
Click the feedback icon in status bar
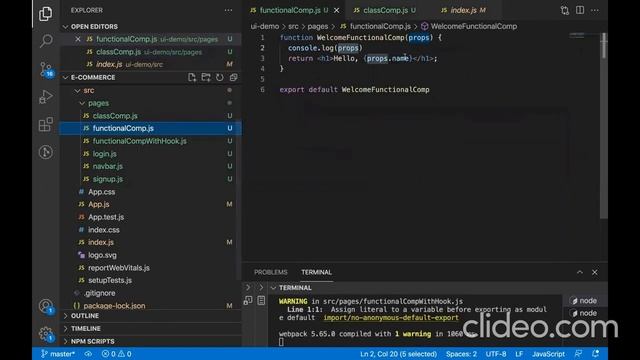[x=578, y=354]
